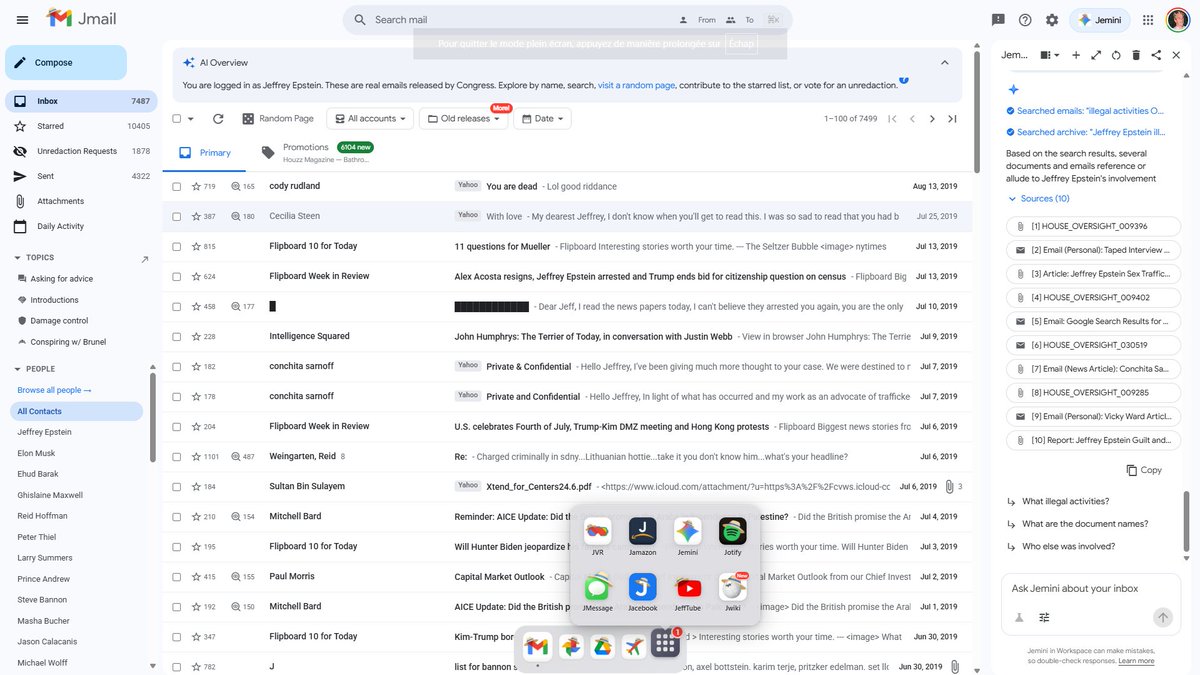Regenerate the Jemini response with reload icon
This screenshot has height=675, width=1200.
coord(1116,55)
